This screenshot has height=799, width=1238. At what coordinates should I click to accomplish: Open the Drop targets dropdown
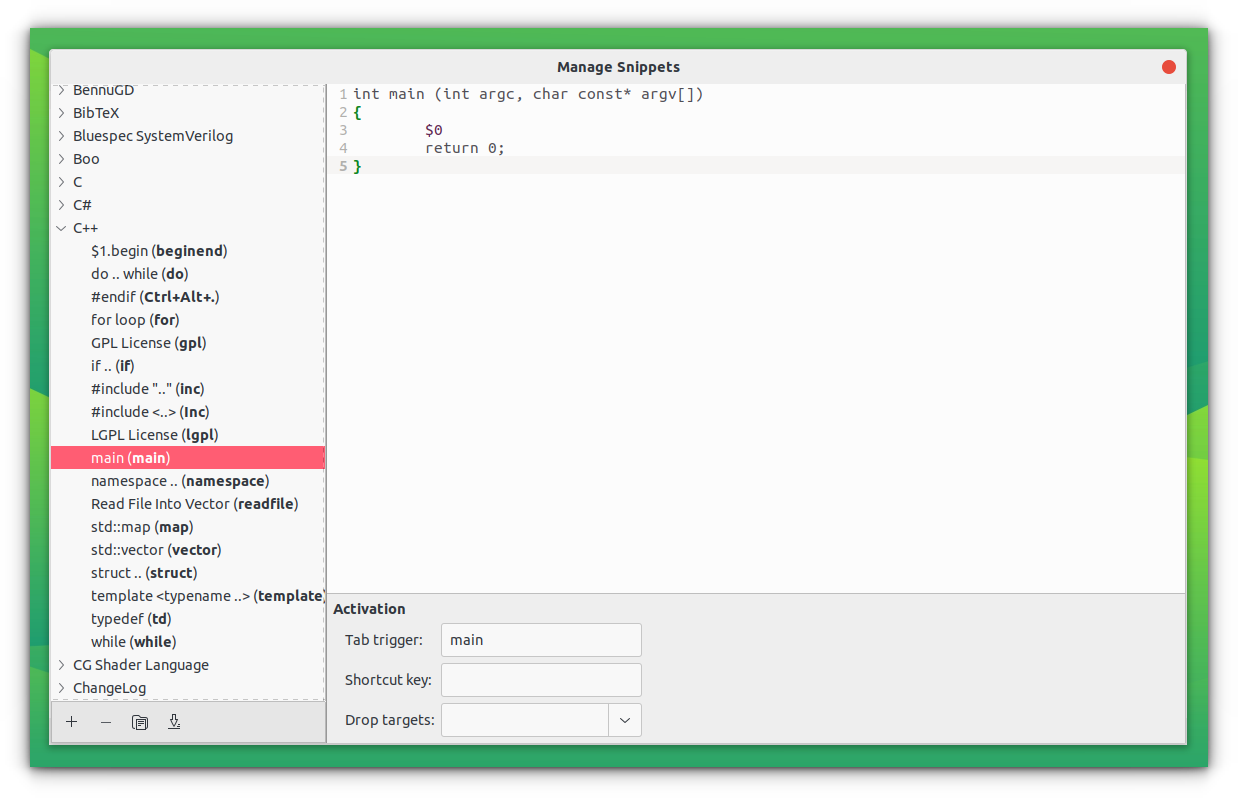point(624,719)
